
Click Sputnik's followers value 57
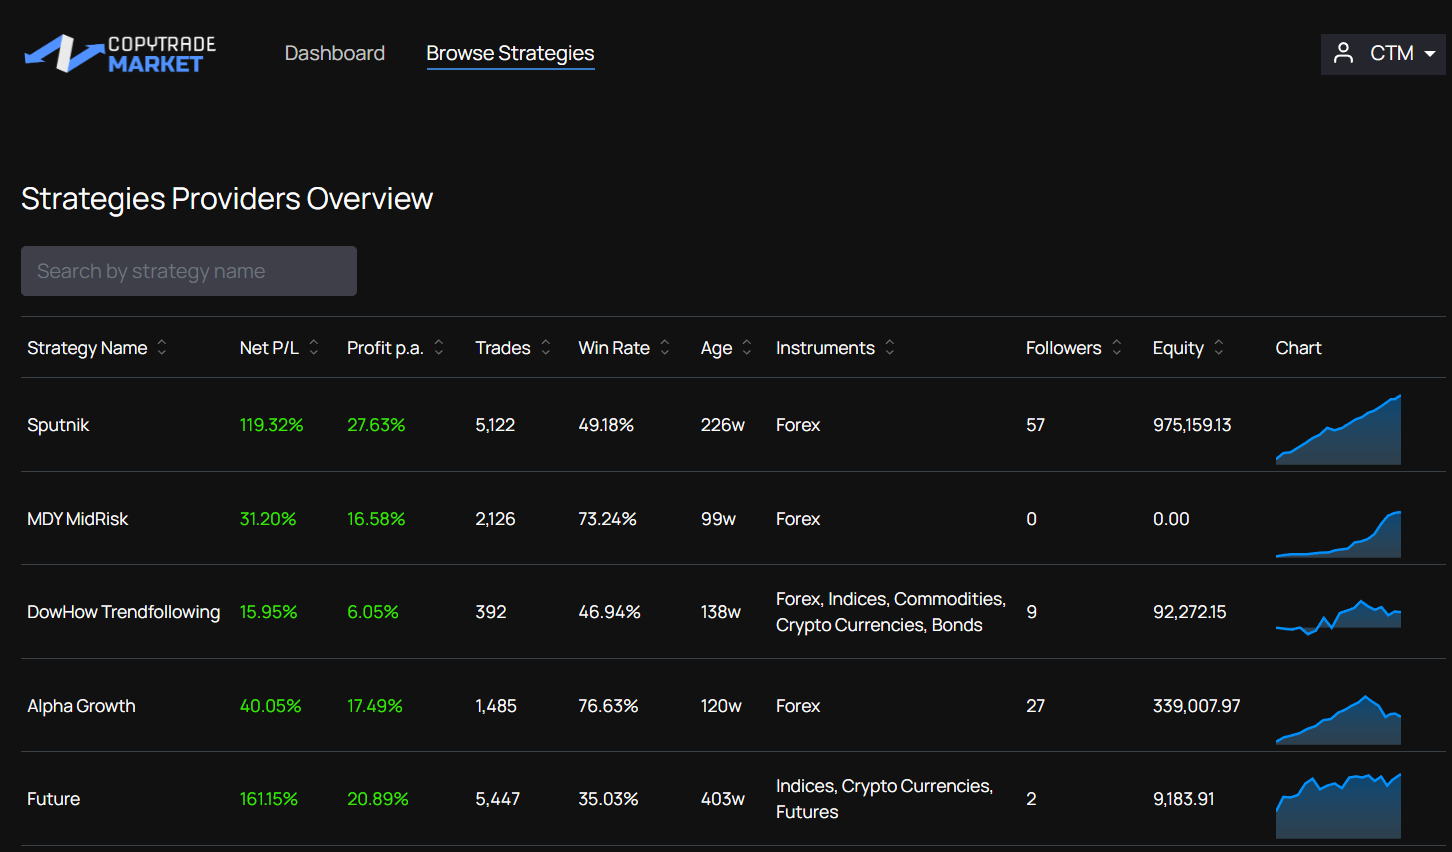[1035, 425]
